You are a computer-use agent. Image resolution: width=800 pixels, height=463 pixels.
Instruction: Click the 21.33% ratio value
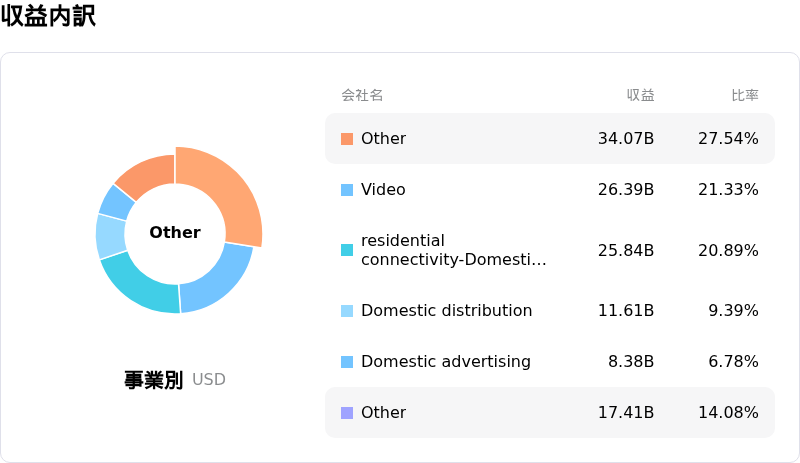[x=729, y=189]
